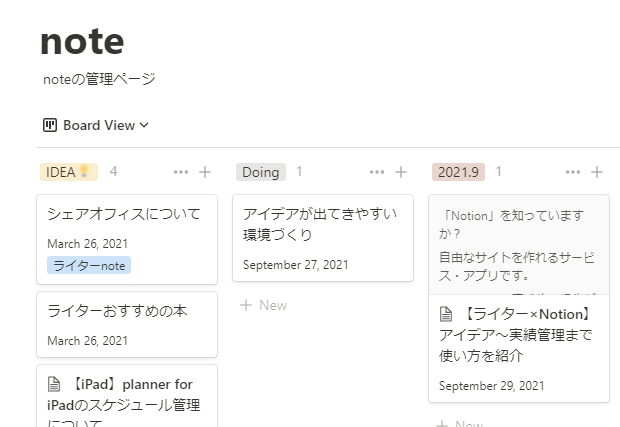Click the noteの管理ページ description text
The height and width of the screenshot is (427, 620).
[99, 79]
